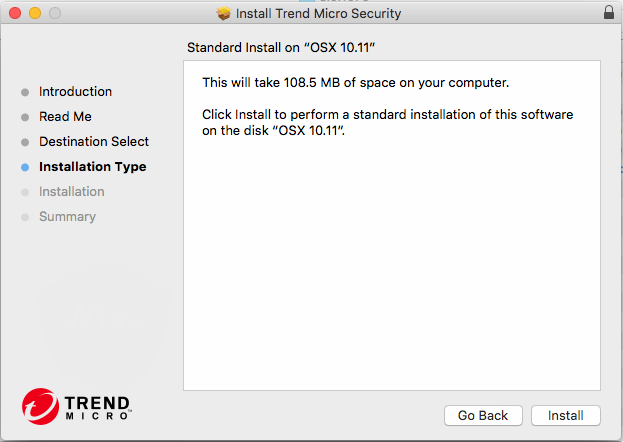Click the Install Trend Micro Security title

tap(318, 13)
